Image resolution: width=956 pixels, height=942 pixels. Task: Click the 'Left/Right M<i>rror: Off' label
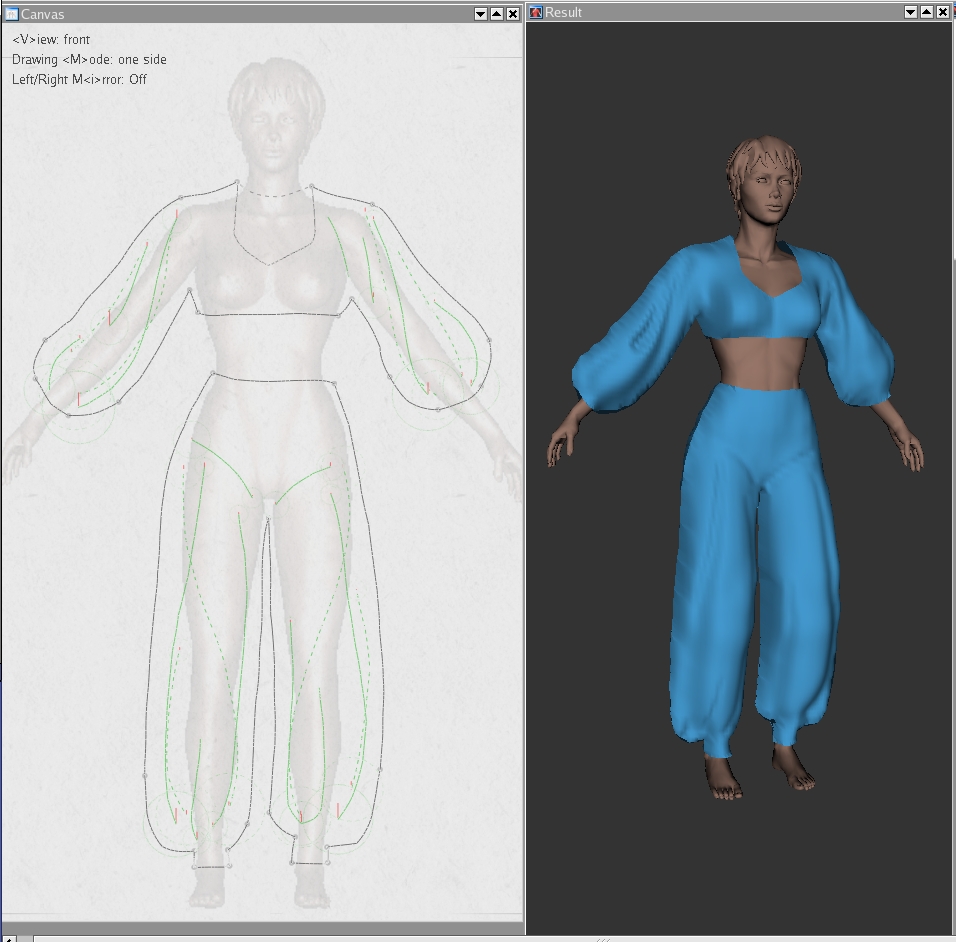tap(79, 79)
